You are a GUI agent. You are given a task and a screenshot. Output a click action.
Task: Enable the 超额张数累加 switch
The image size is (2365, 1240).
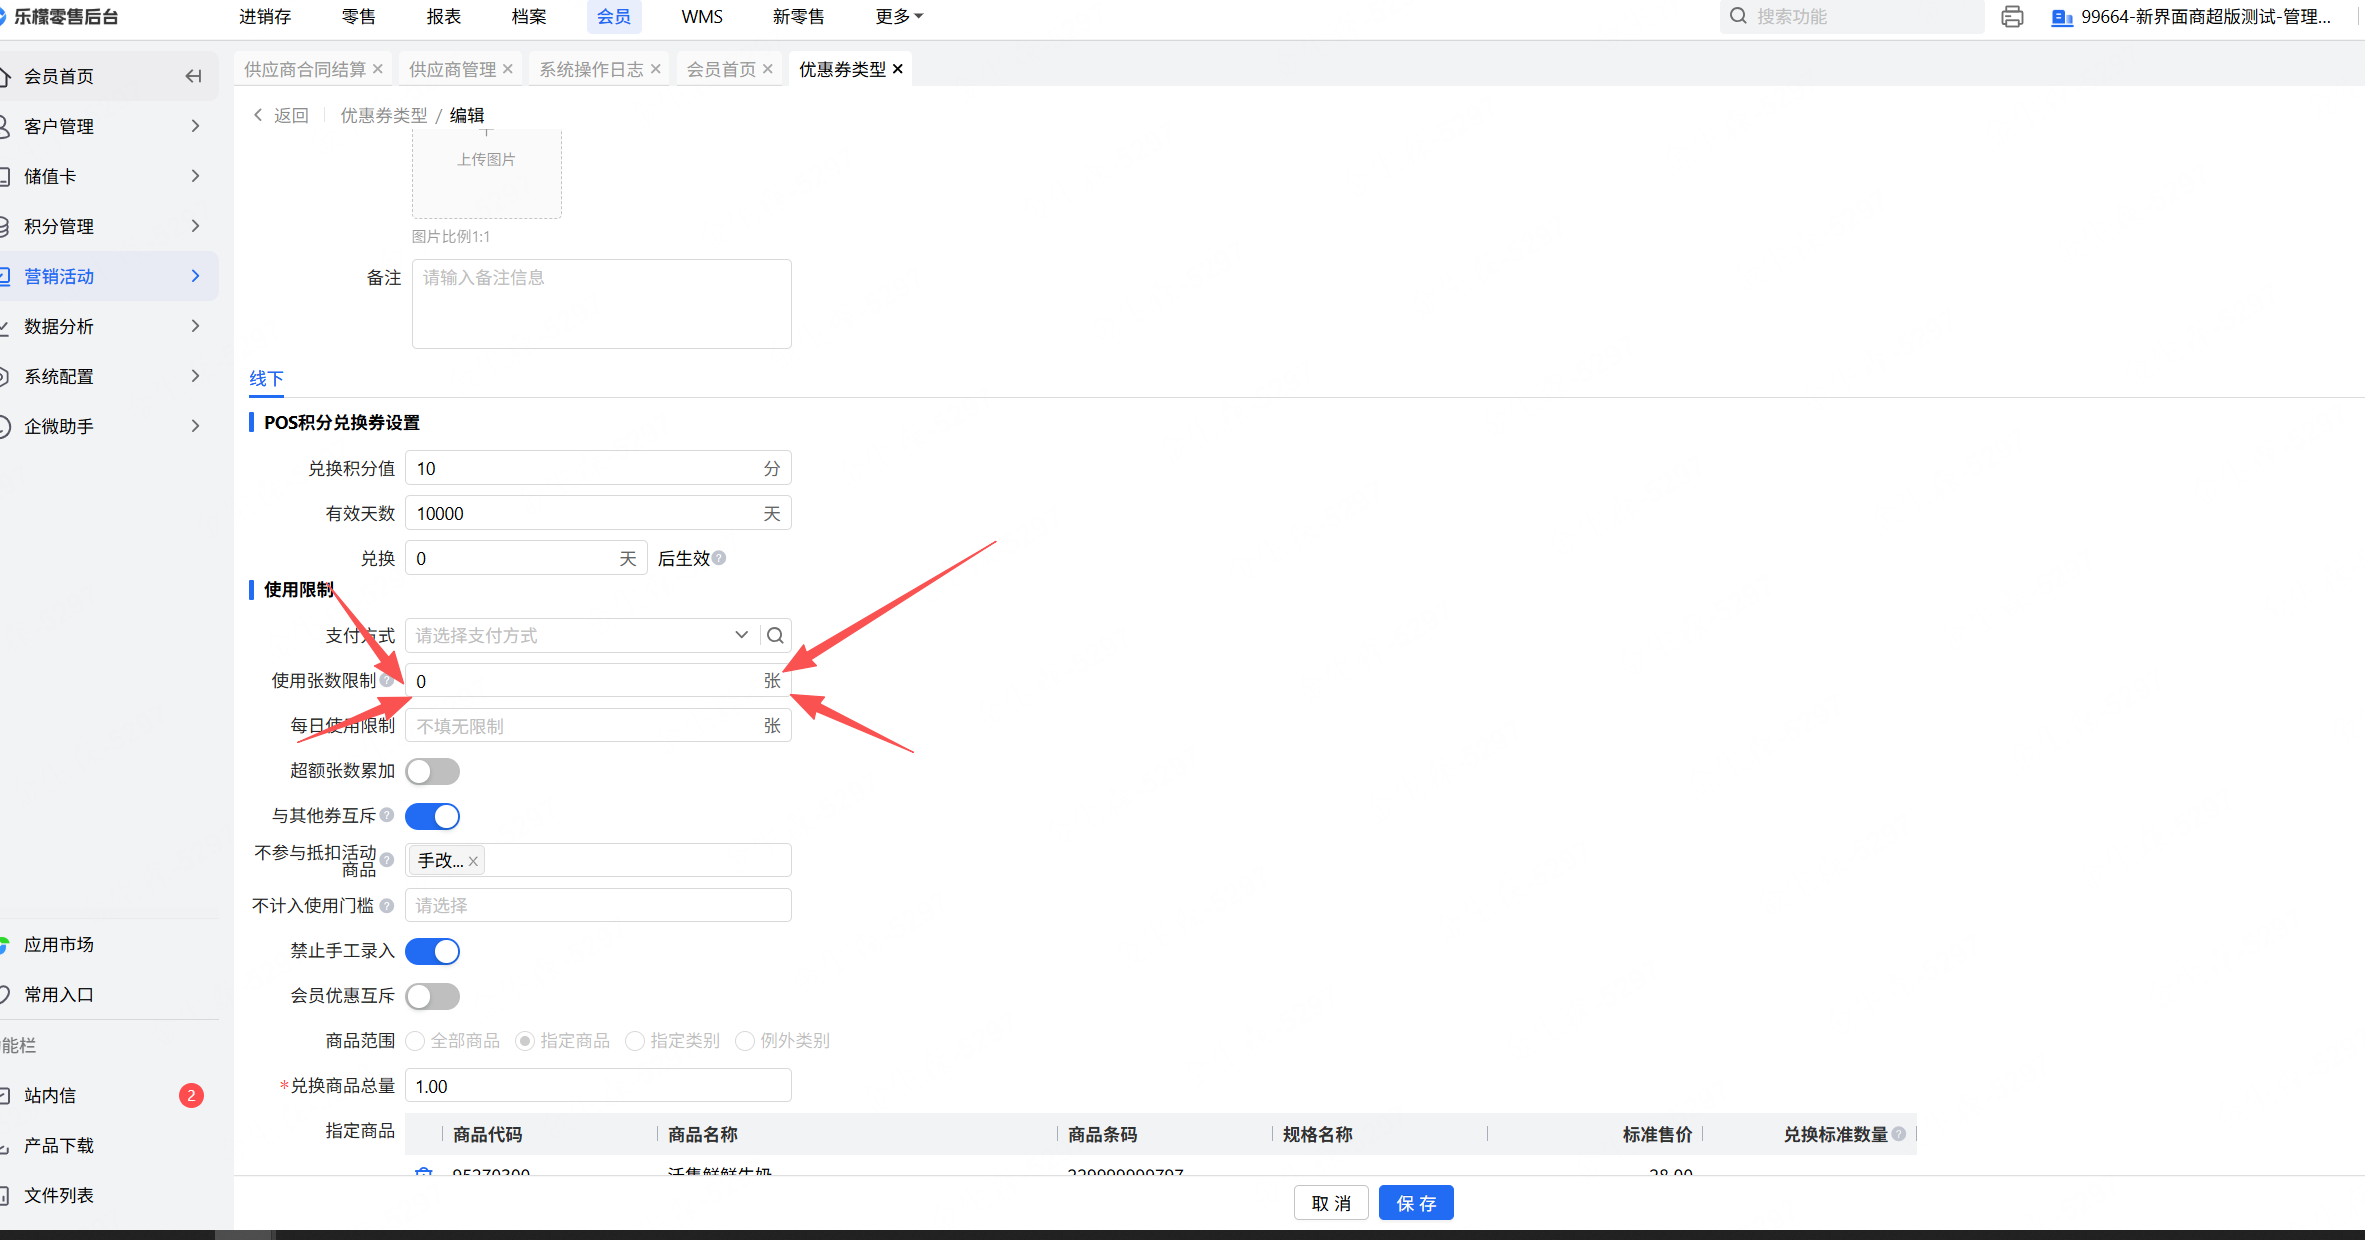[432, 771]
